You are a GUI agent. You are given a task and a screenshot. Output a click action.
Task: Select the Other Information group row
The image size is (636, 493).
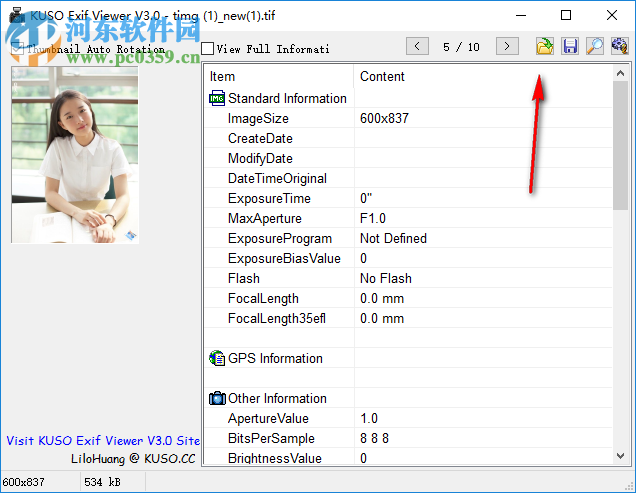point(409,398)
